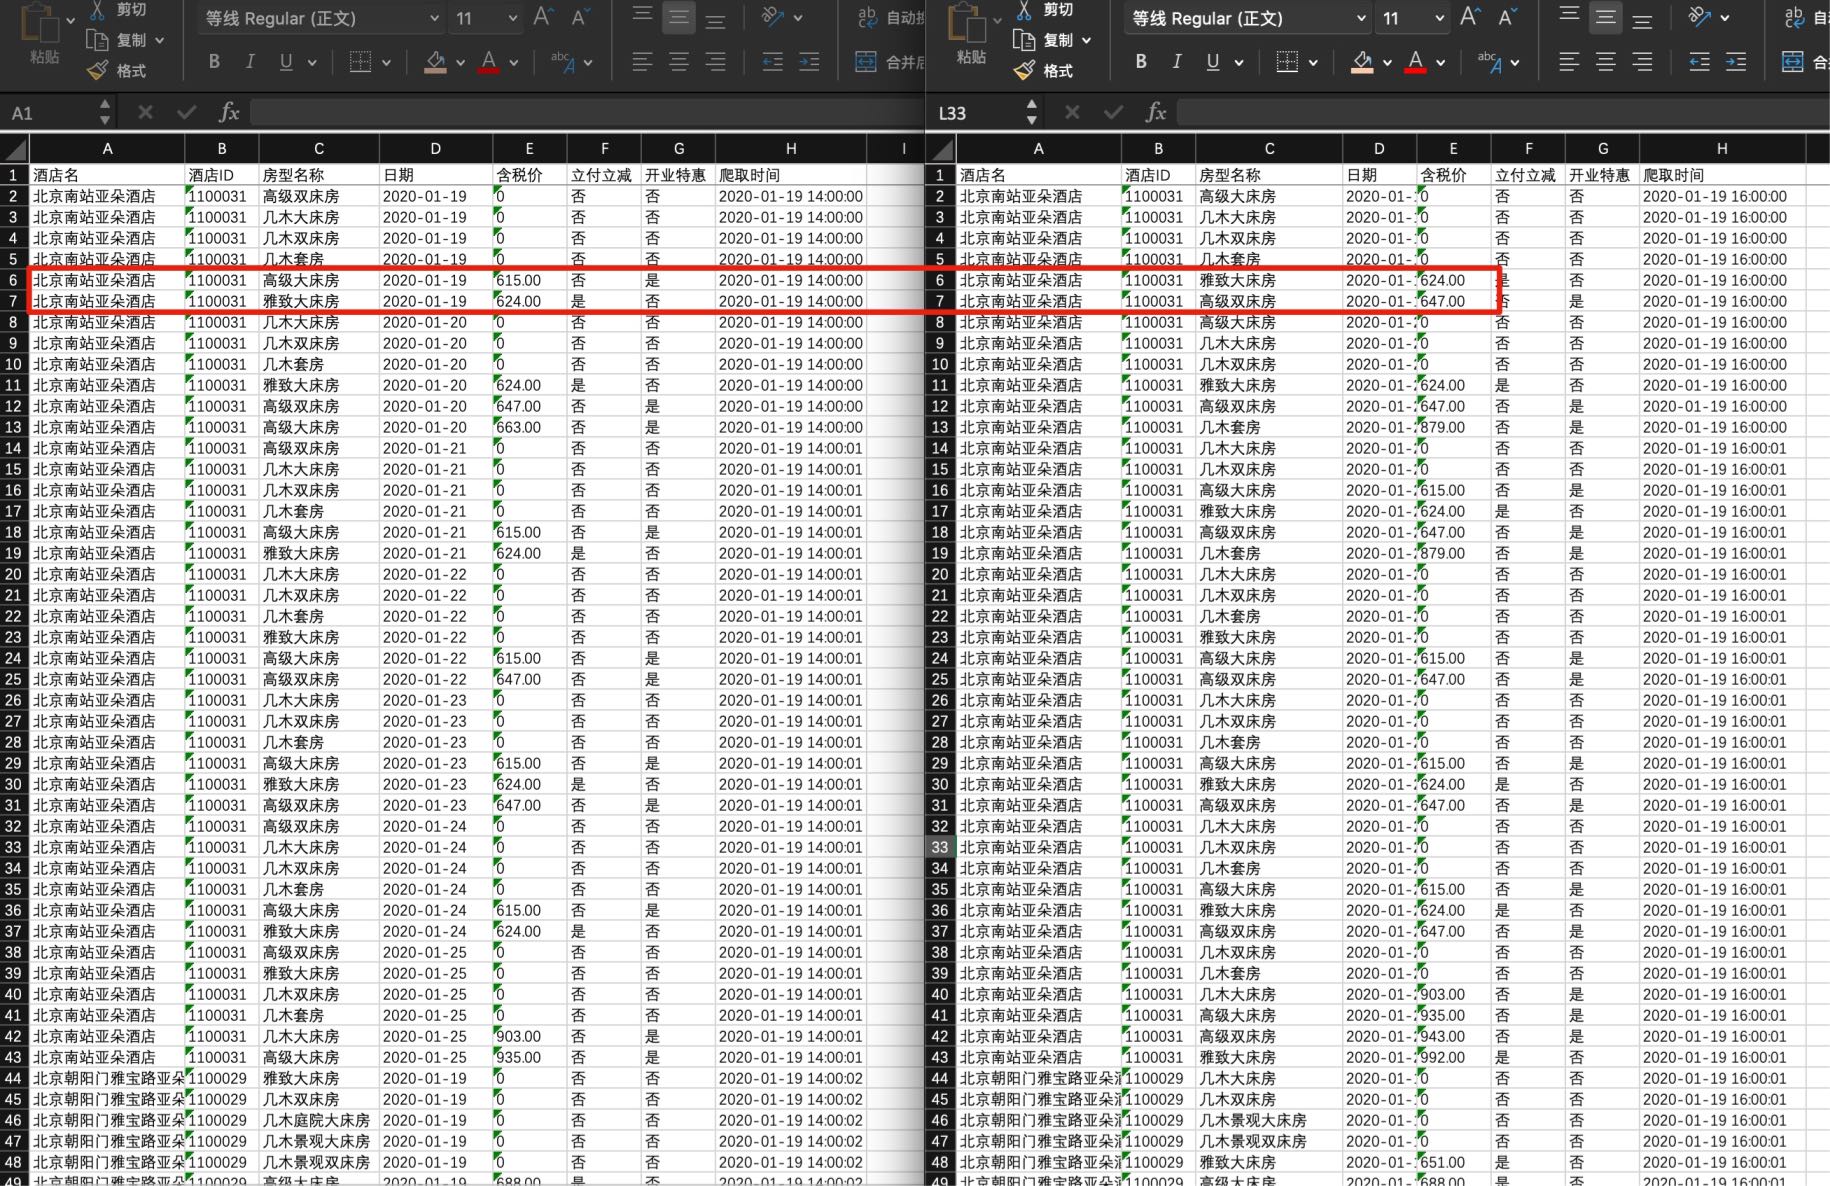This screenshot has width=1830, height=1186.
Task: Click the borders icon in right window
Action: [x=1287, y=62]
